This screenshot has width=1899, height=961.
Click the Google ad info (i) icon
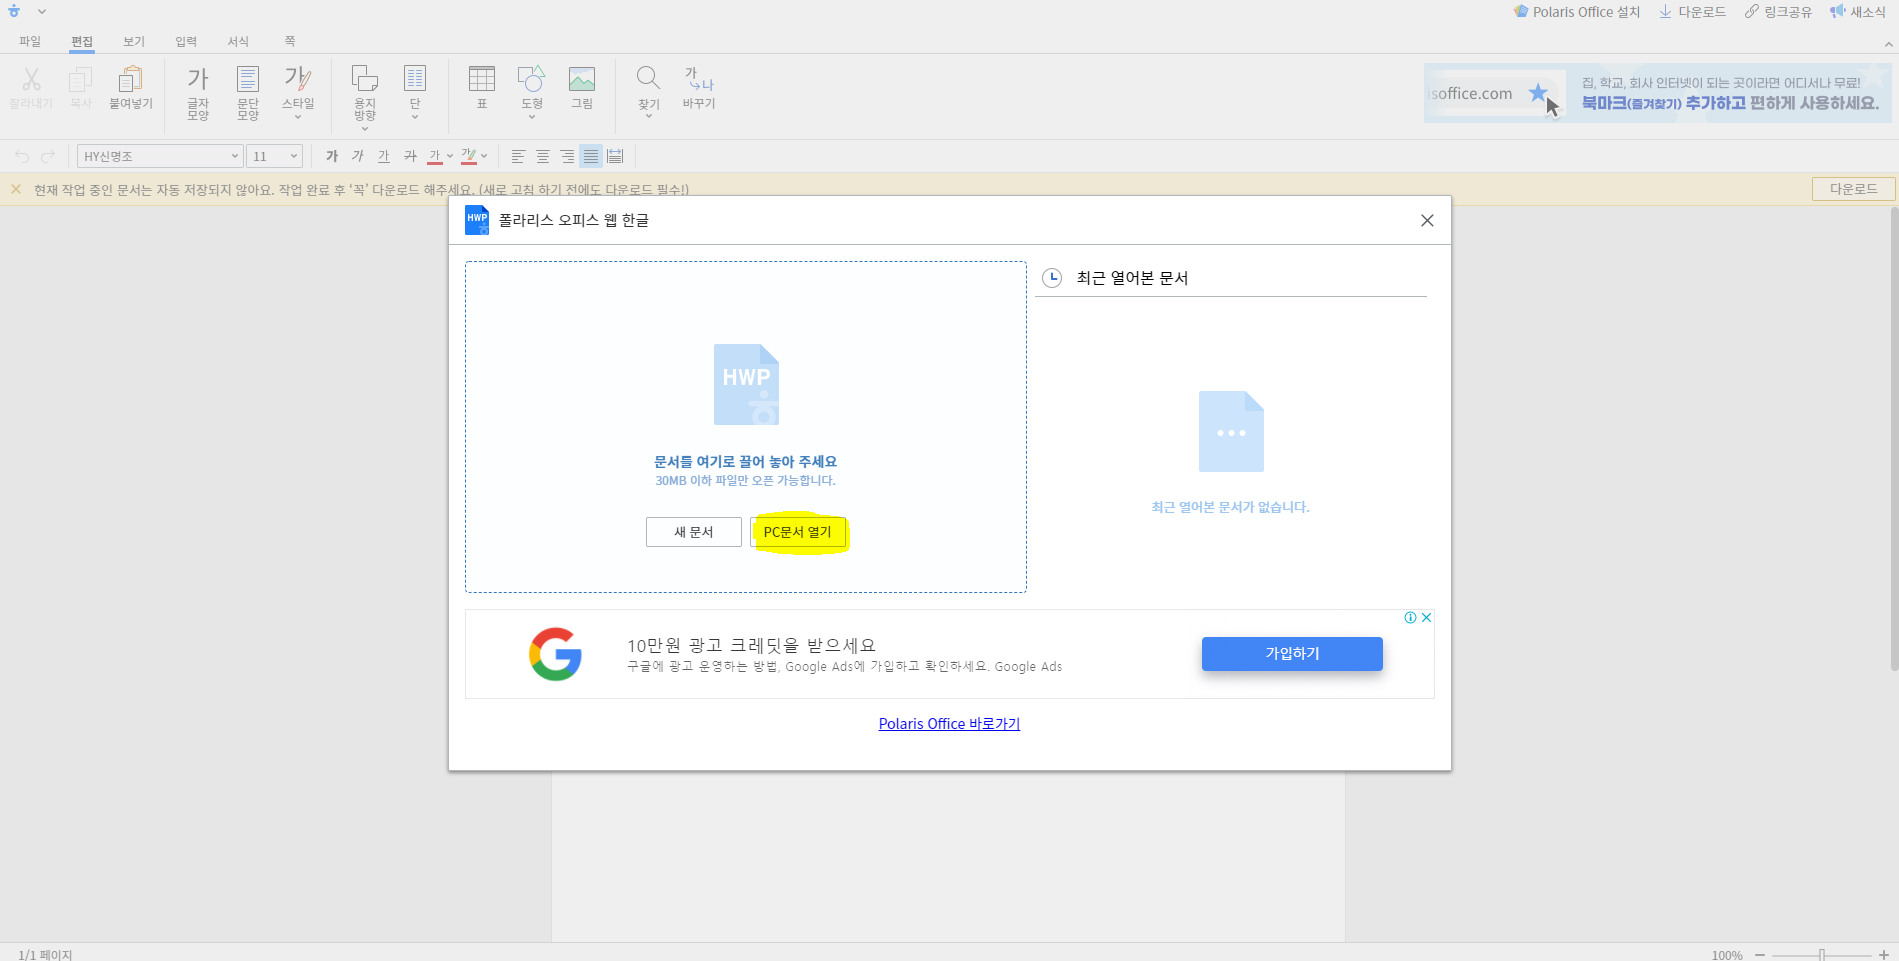click(1410, 617)
